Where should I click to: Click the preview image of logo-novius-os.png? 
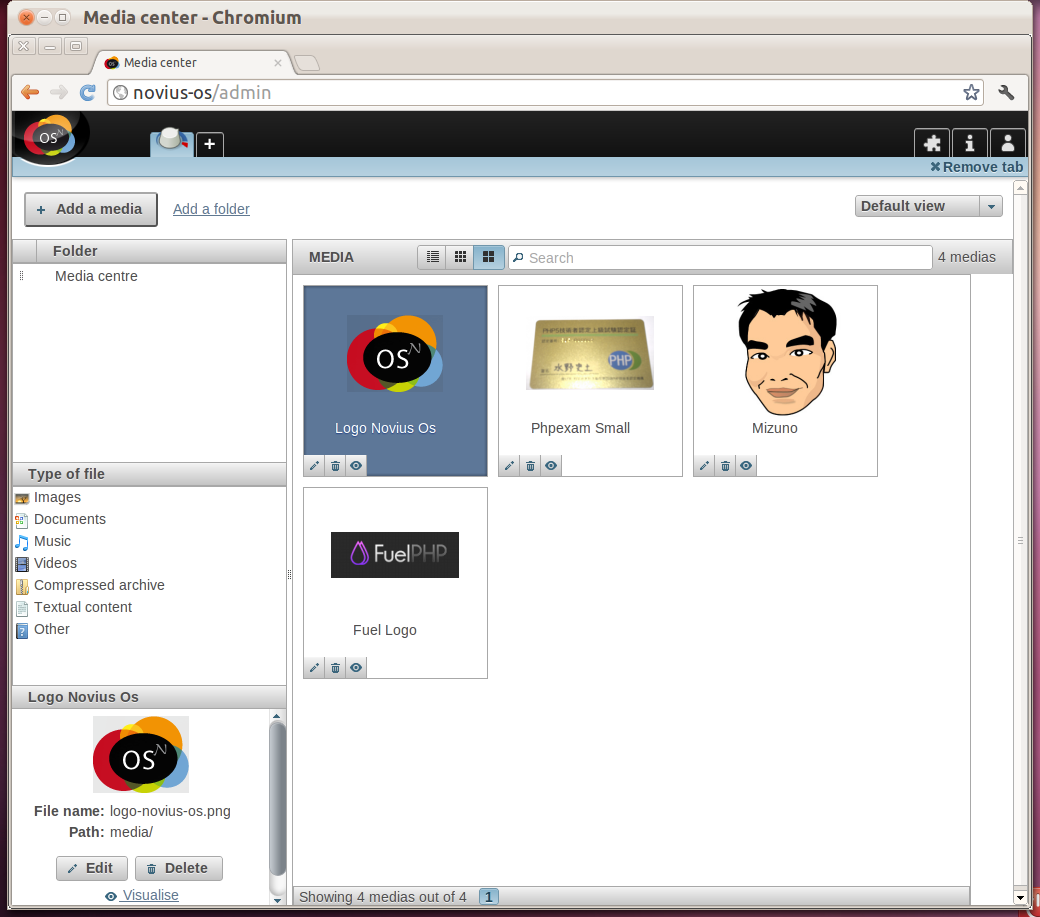click(141, 755)
